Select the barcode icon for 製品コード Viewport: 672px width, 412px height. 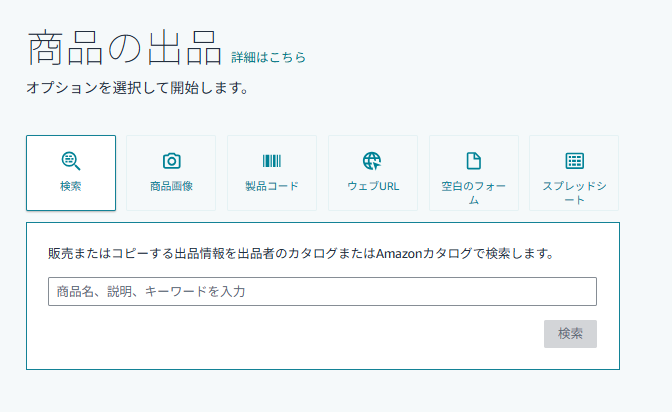[x=272, y=161]
